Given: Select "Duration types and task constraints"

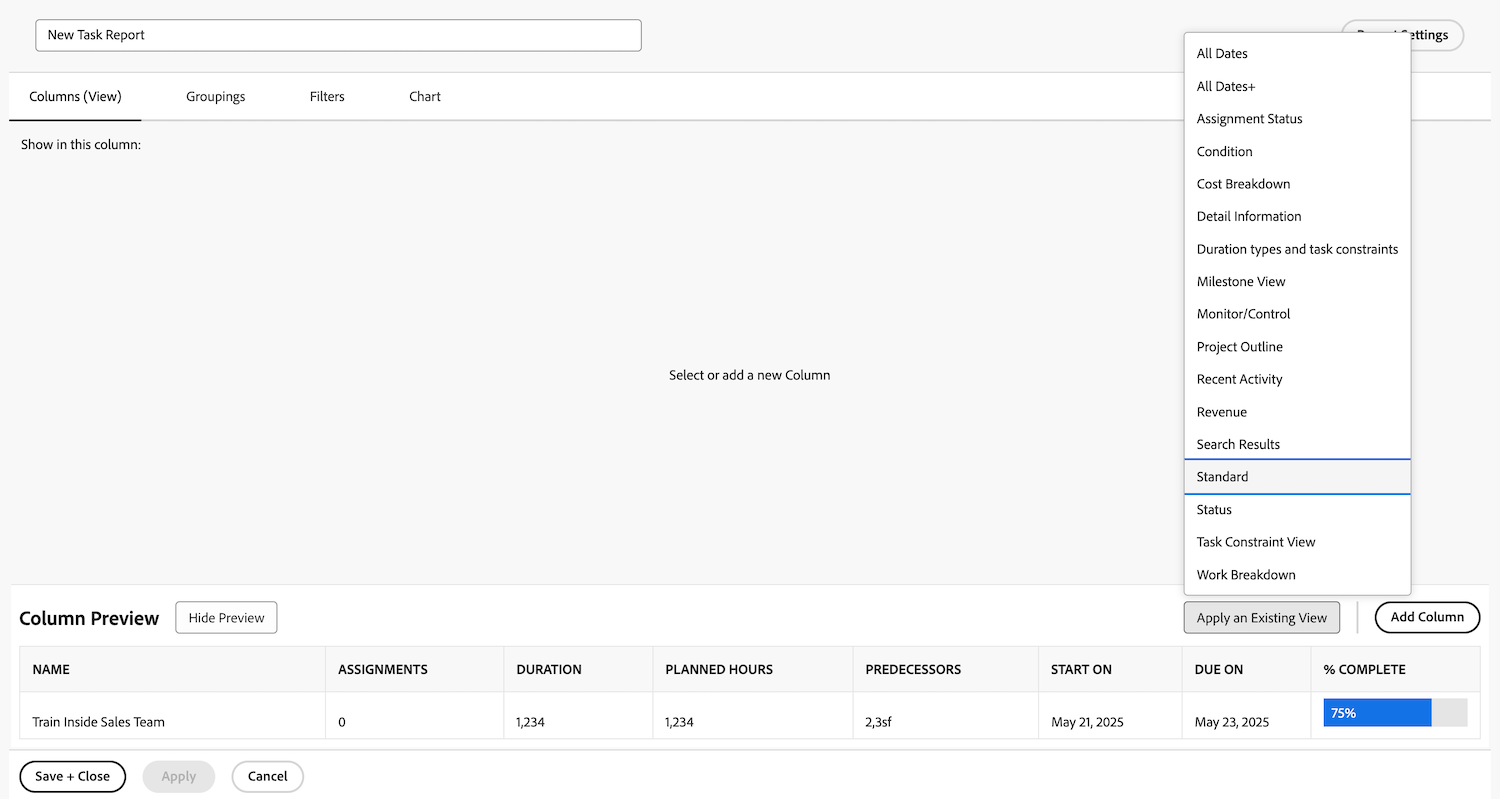Looking at the screenshot, I should [x=1296, y=249].
